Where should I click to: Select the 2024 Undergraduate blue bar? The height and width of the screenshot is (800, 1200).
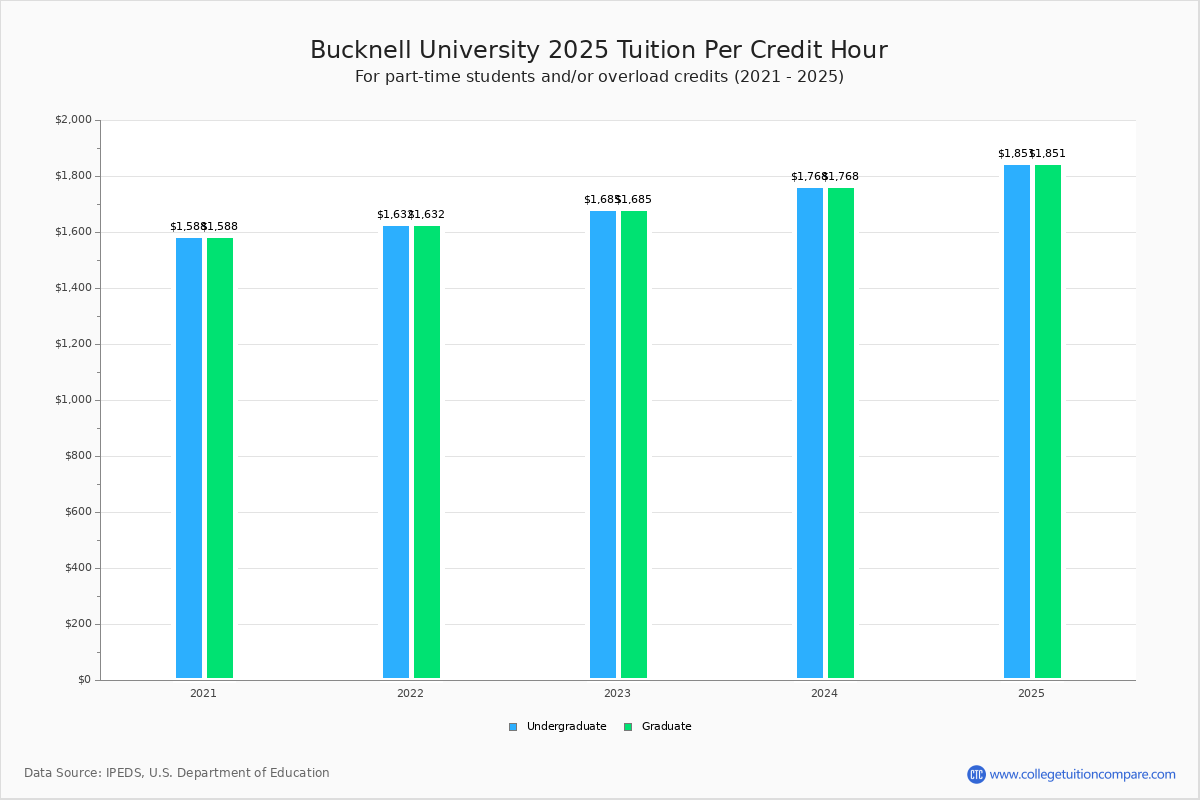[x=810, y=433]
